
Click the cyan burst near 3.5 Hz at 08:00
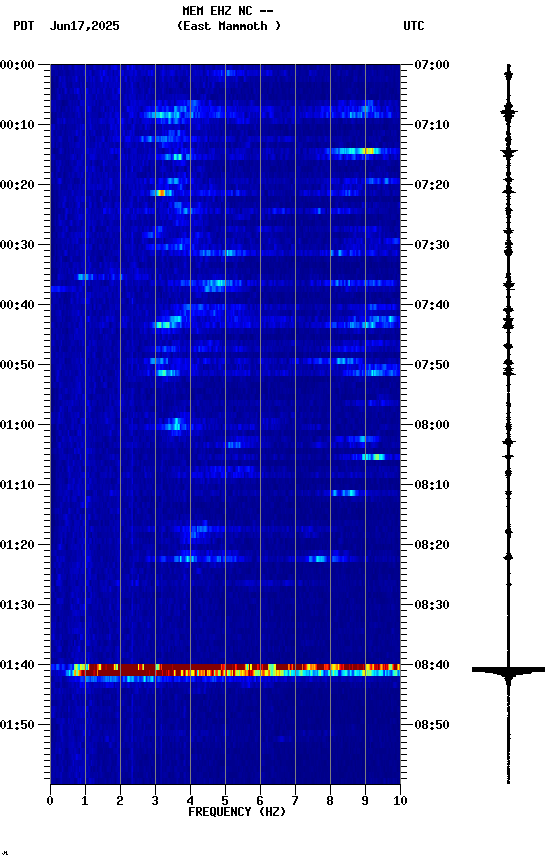(175, 424)
